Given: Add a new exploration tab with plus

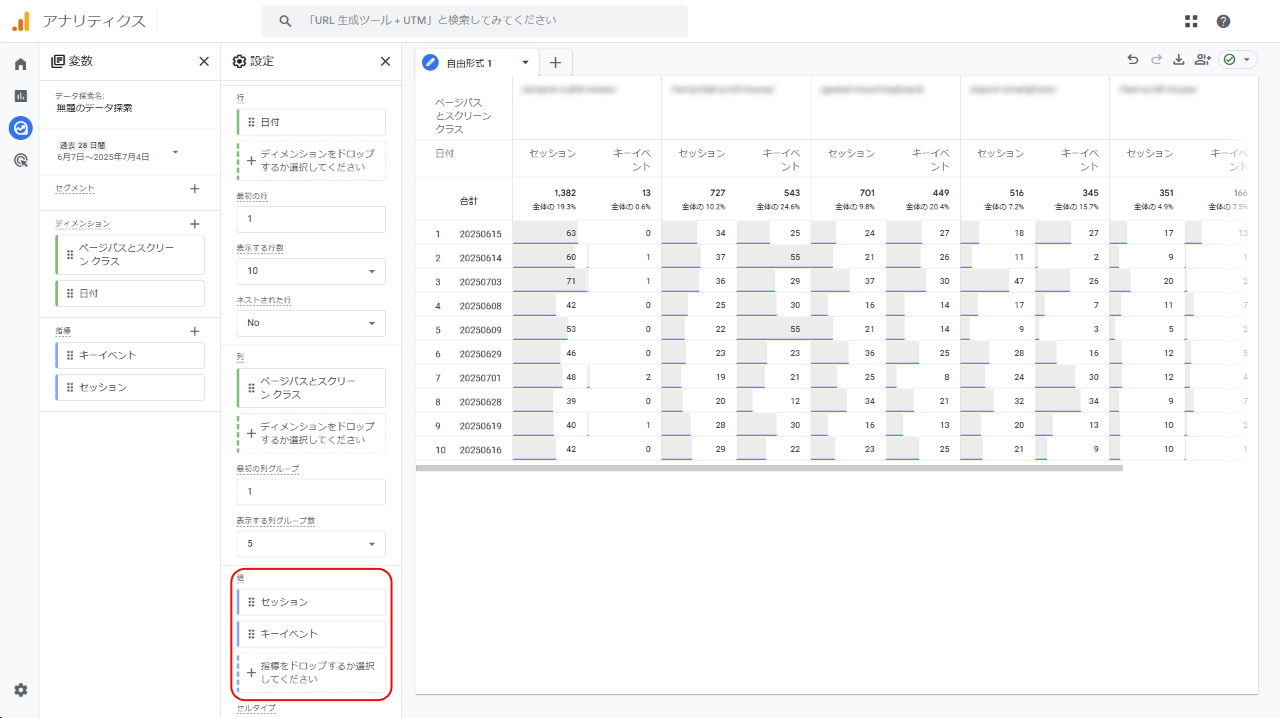Looking at the screenshot, I should (555, 63).
